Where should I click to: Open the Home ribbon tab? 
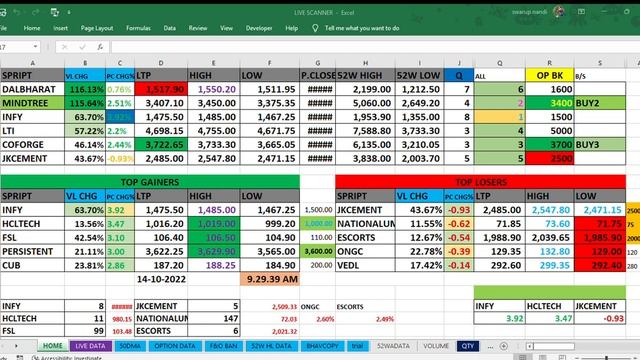coord(32,28)
